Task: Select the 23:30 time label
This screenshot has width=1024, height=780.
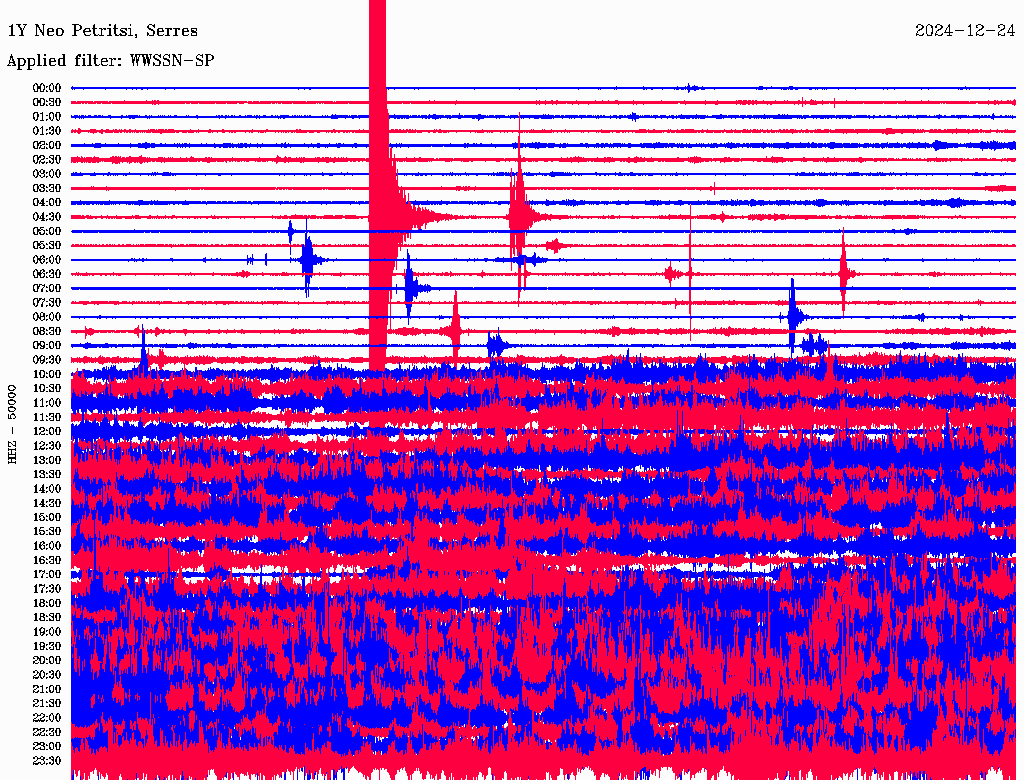Action: coord(47,761)
